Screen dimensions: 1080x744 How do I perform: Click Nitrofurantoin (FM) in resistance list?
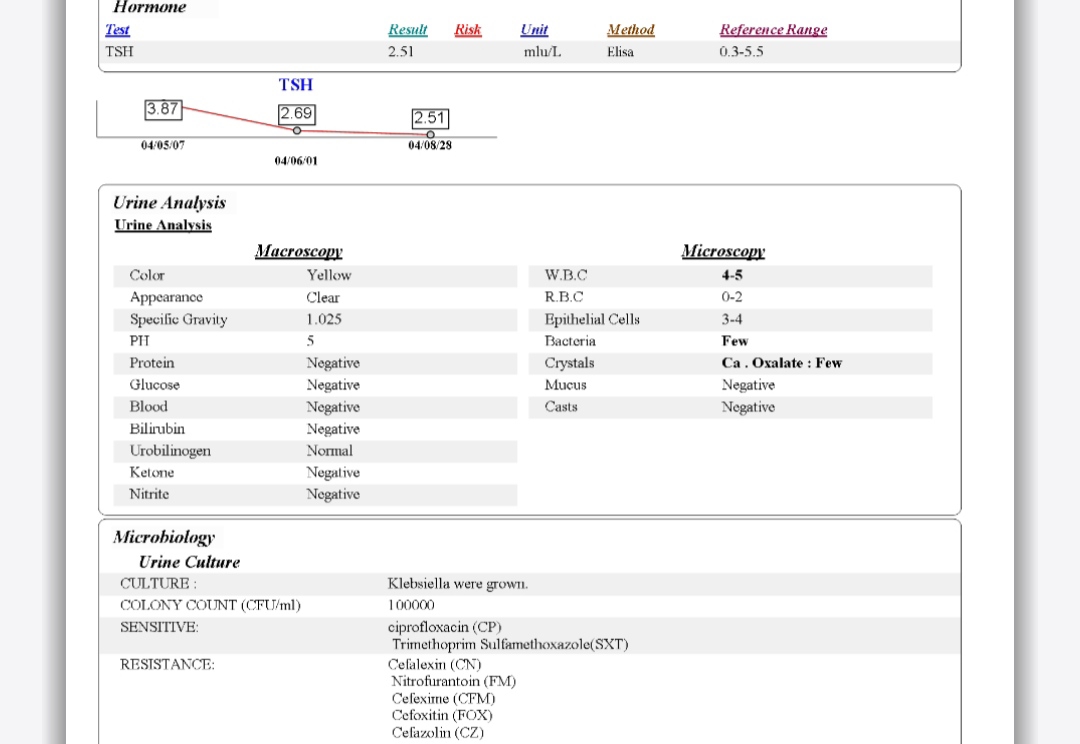pyautogui.click(x=453, y=681)
